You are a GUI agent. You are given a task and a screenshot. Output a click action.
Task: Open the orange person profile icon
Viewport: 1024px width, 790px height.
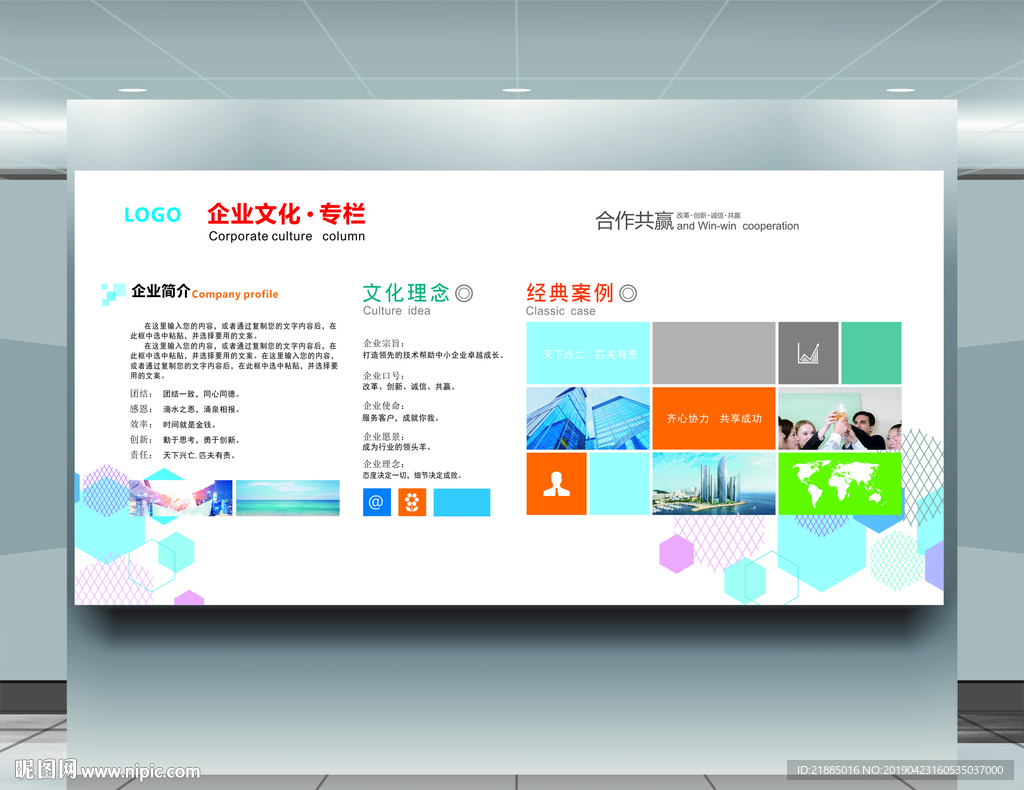pyautogui.click(x=556, y=484)
